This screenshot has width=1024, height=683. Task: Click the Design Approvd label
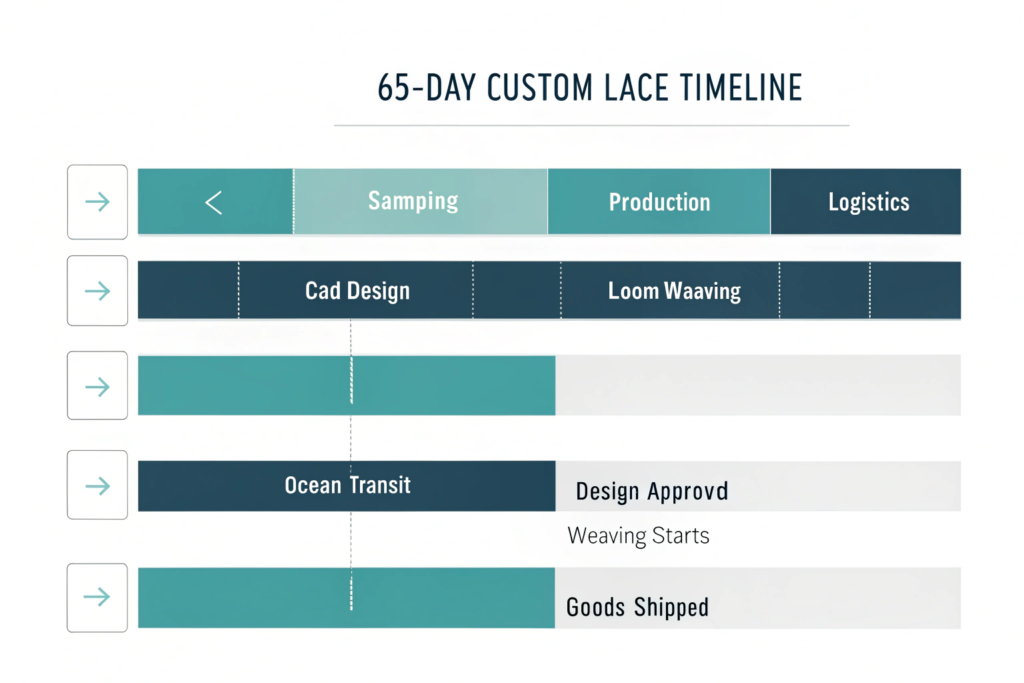click(651, 491)
